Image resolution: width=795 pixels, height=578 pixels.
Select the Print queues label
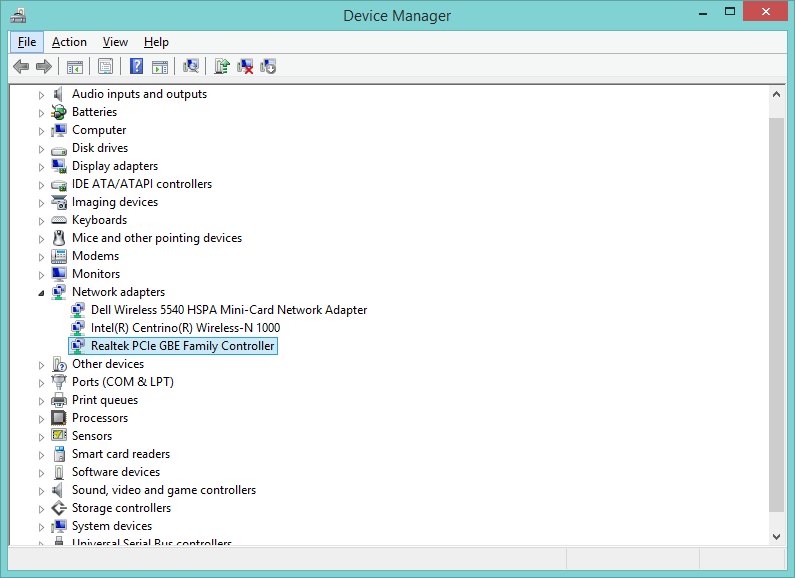(x=105, y=400)
